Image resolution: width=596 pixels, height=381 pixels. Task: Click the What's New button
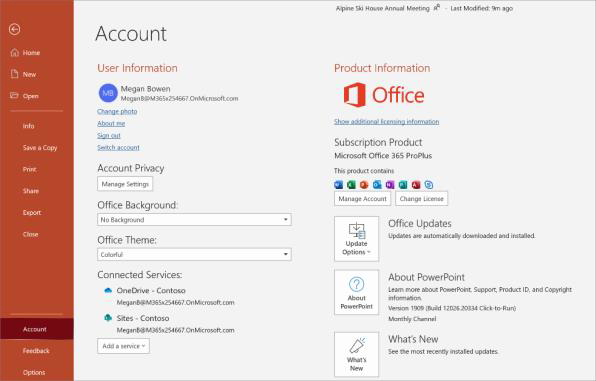(x=357, y=354)
